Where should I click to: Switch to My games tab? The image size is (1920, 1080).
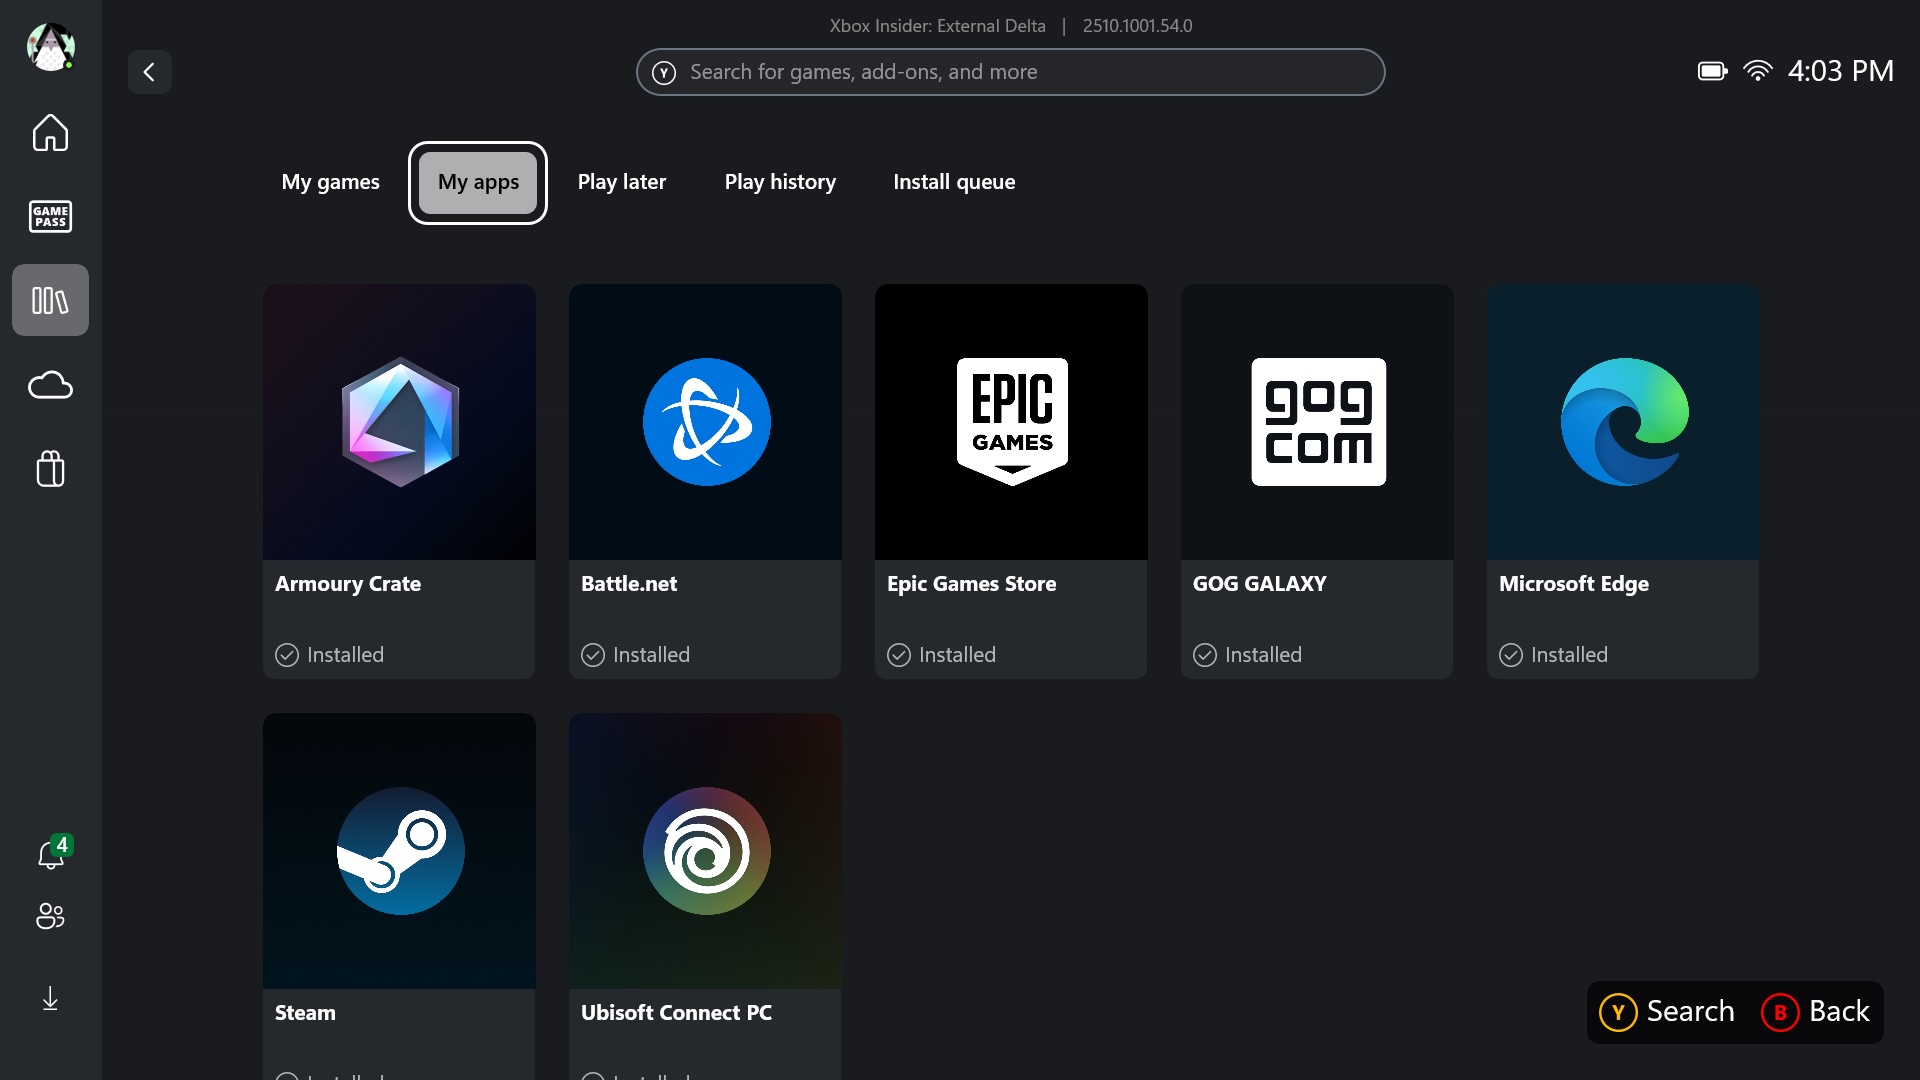pos(330,182)
